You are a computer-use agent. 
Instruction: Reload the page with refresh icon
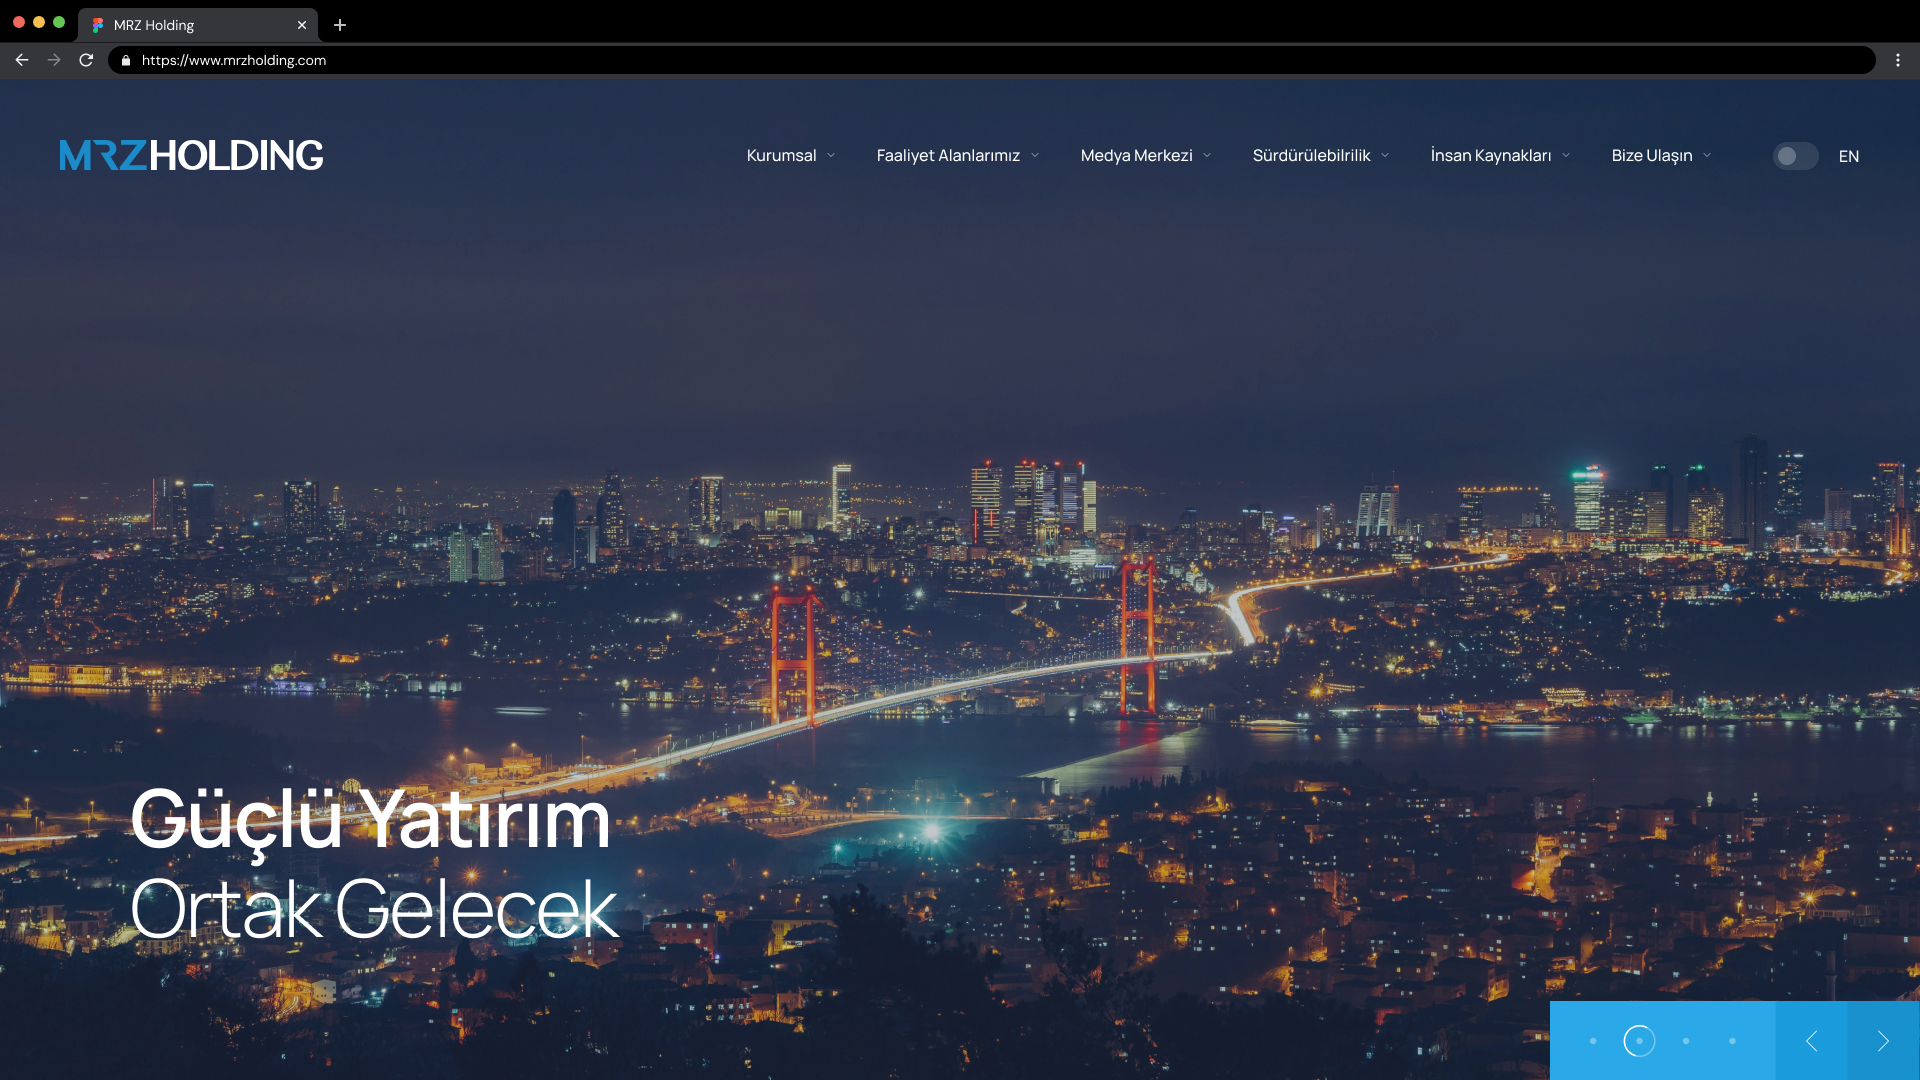pyautogui.click(x=86, y=60)
